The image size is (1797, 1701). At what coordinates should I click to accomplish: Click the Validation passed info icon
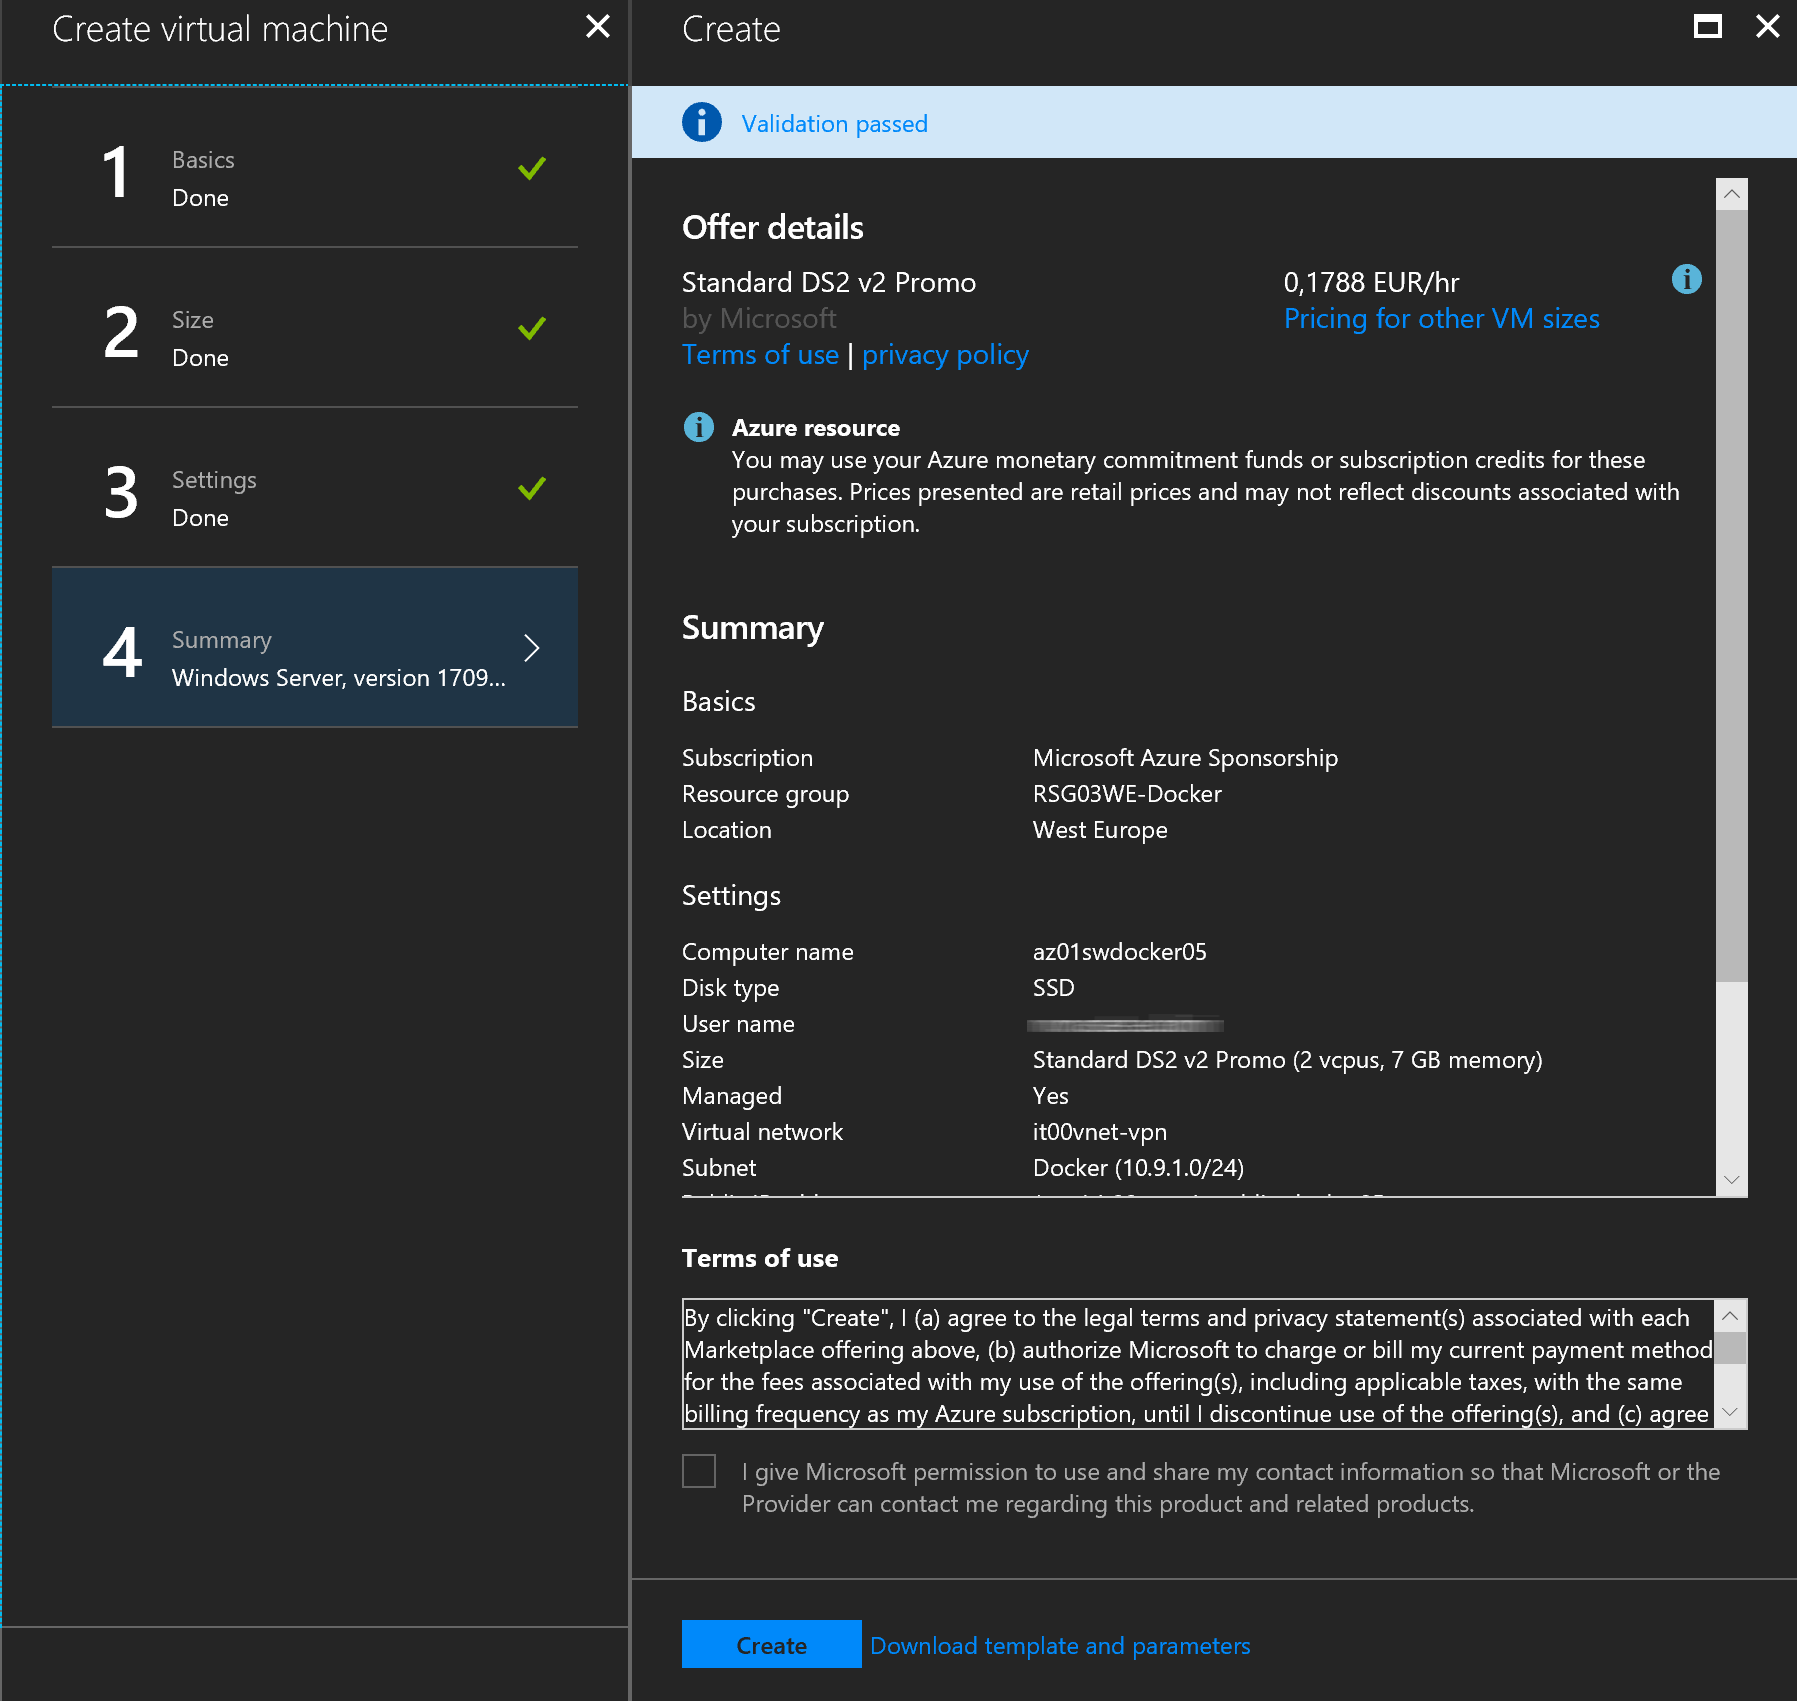[x=701, y=122]
